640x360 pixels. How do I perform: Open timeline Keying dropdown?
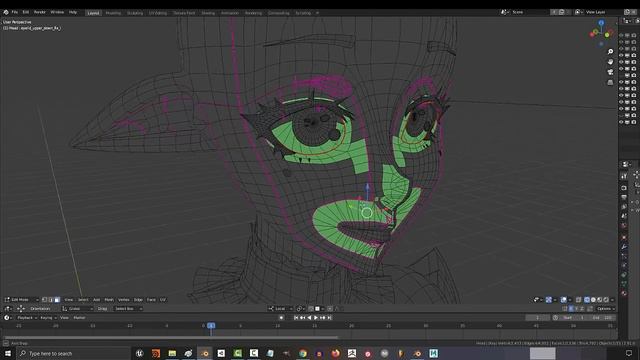click(x=48, y=318)
